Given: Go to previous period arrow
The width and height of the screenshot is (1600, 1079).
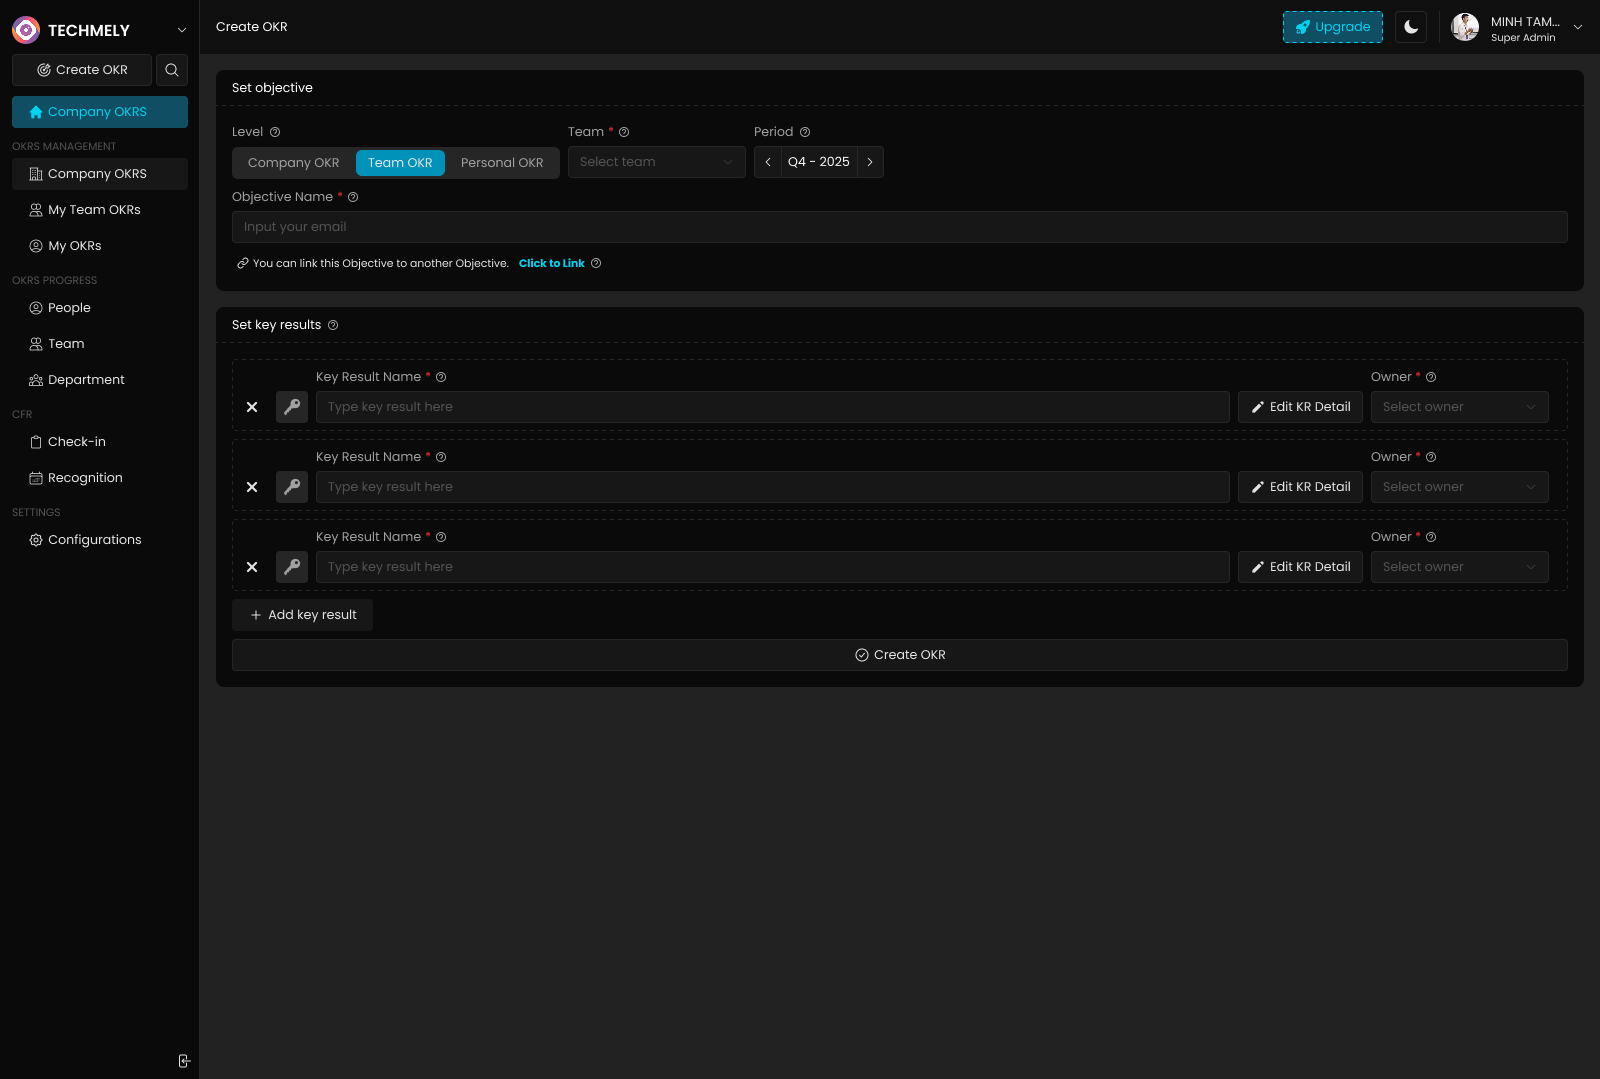Looking at the screenshot, I should click(768, 162).
